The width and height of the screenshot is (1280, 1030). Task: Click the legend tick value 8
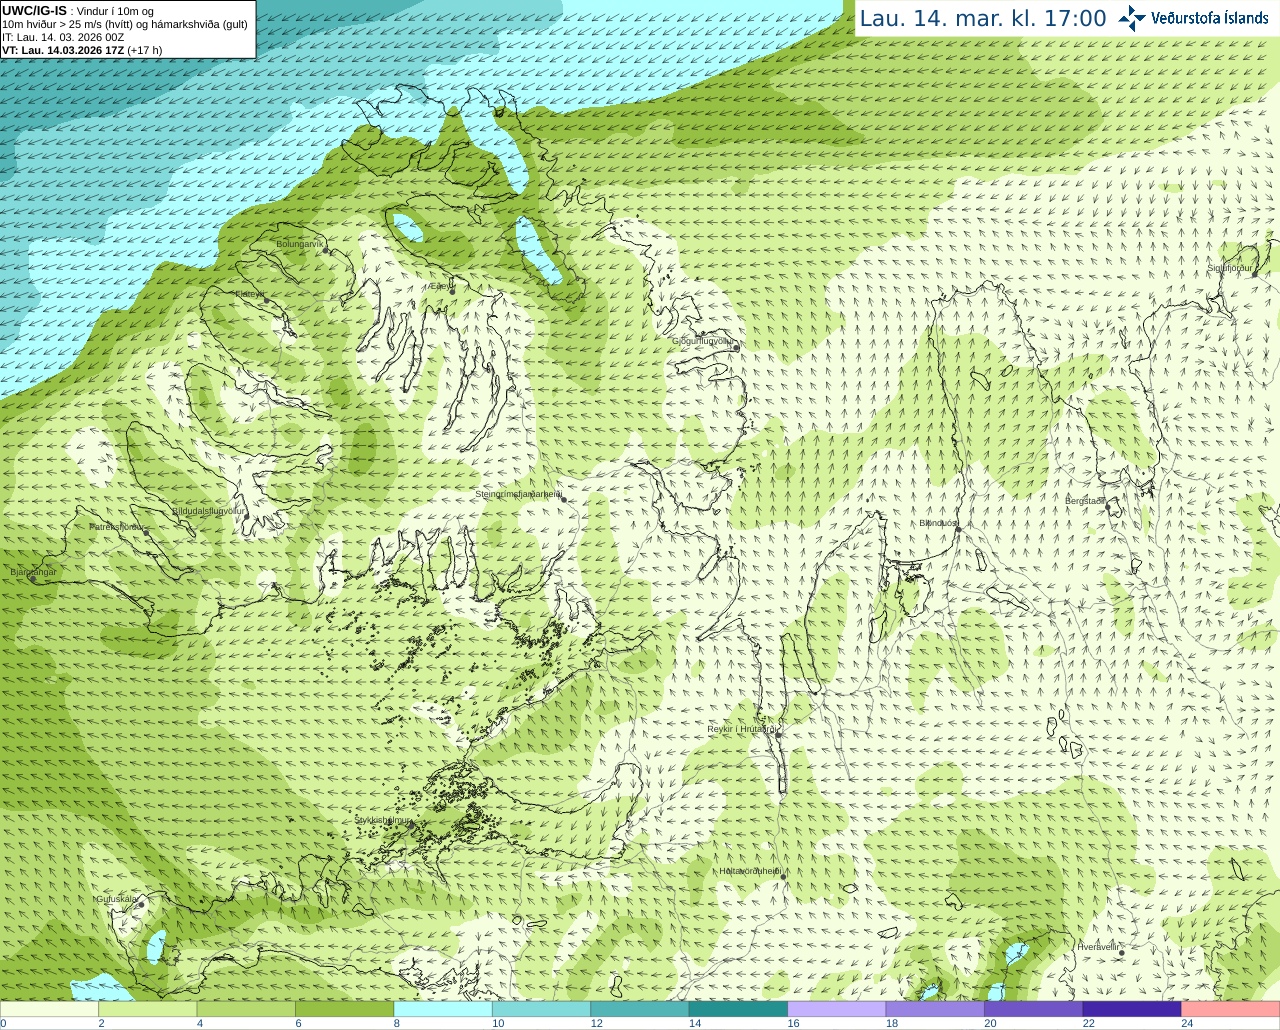tap(397, 1023)
